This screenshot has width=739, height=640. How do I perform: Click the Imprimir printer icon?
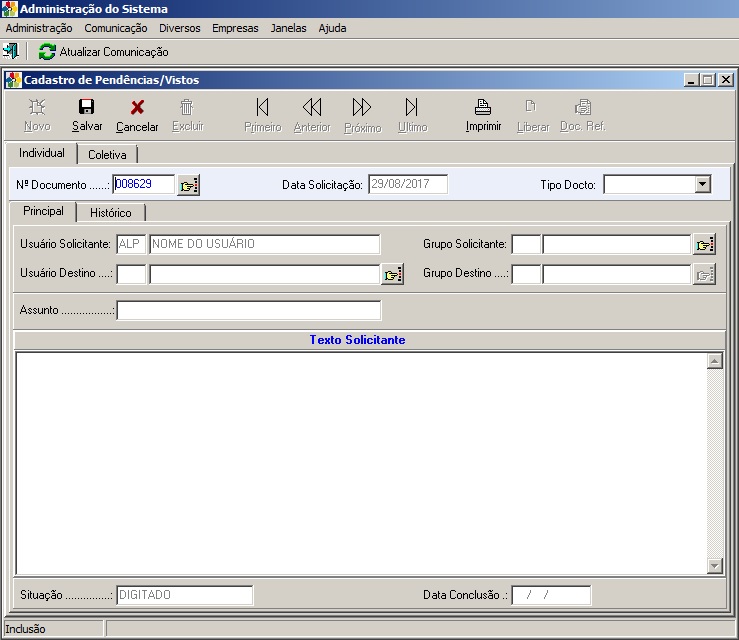point(483,107)
